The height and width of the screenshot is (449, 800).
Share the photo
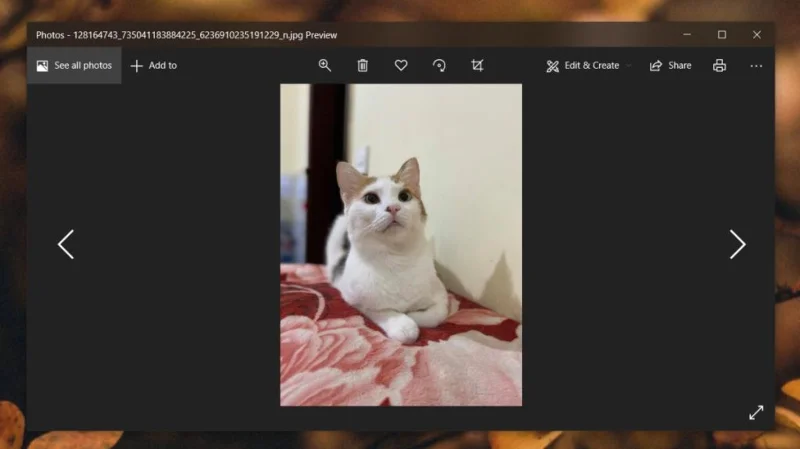coord(670,65)
